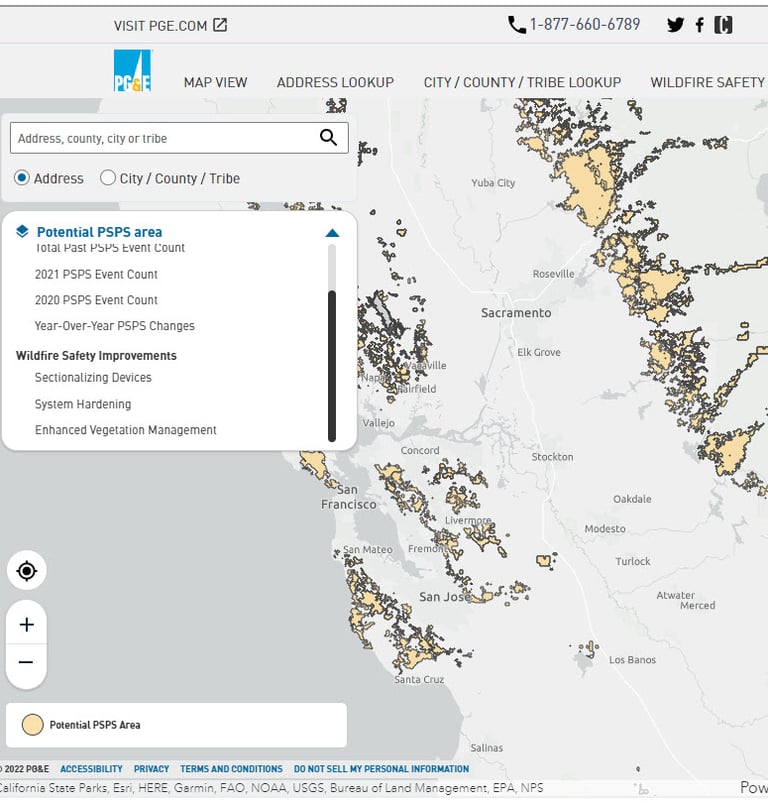Click the San Mateo label on the map
768x803 pixels.
368,550
